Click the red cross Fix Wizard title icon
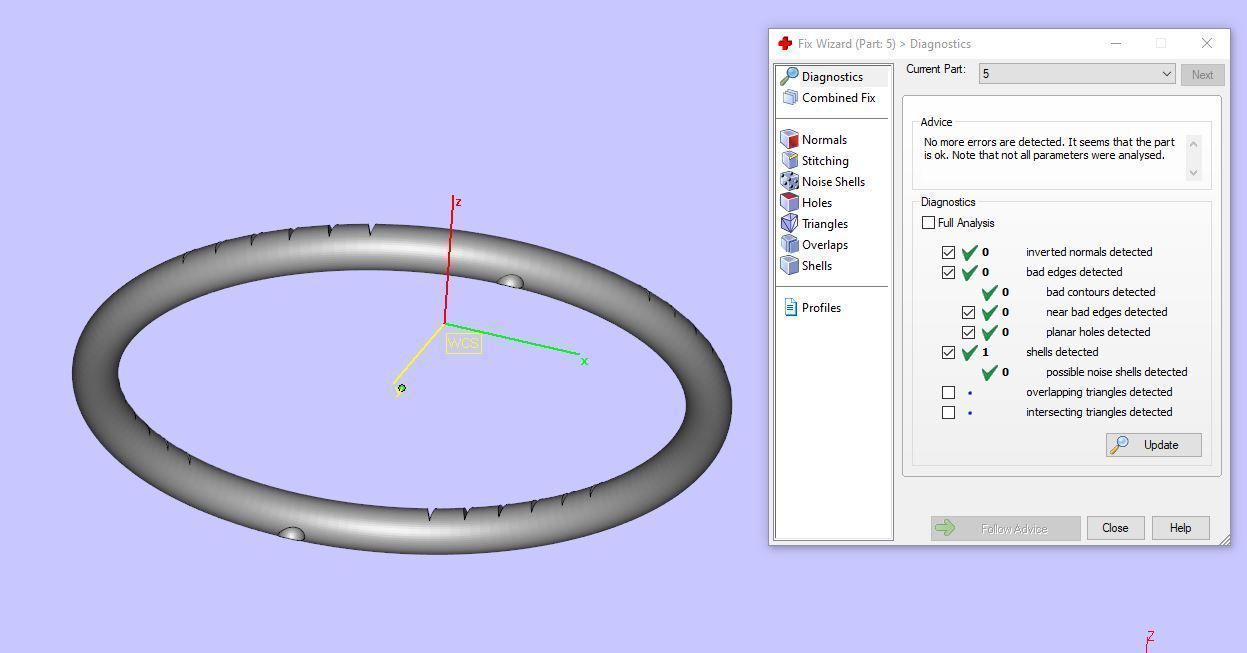This screenshot has height=653, width=1247. (x=785, y=43)
